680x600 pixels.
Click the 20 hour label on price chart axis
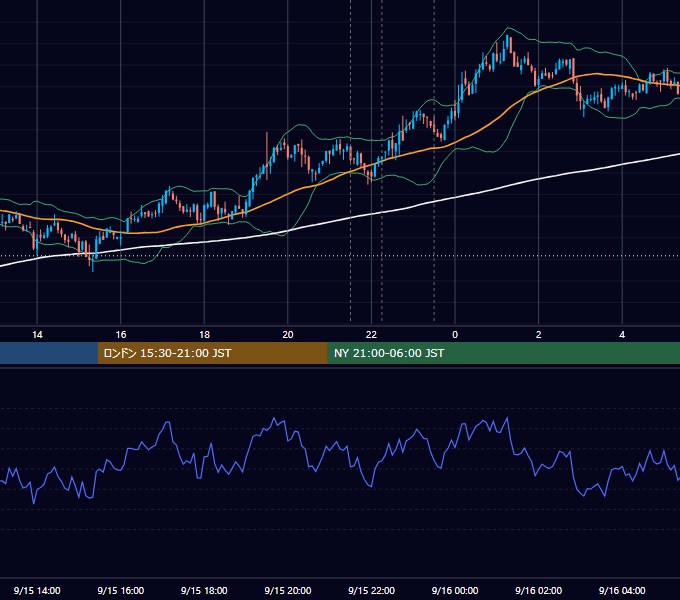pyautogui.click(x=288, y=335)
